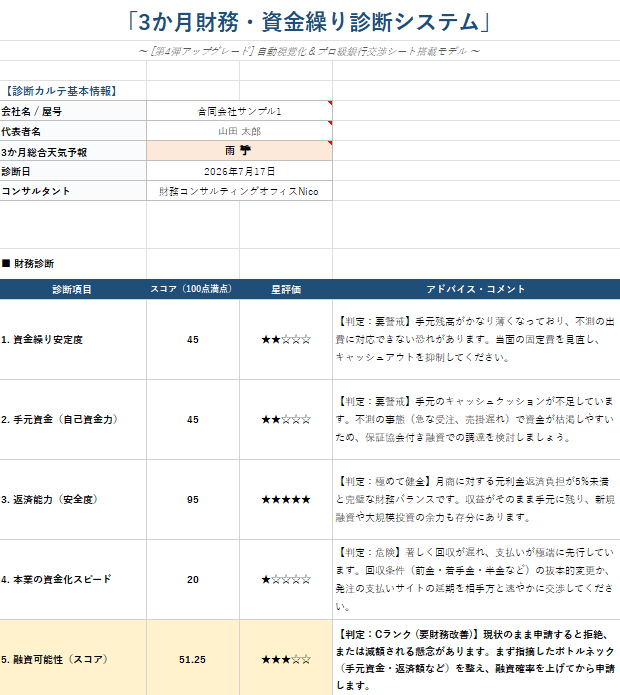Viewport: 620px width, 695px height.
Task: Click star rating for 手元資金 row
Action: point(286,419)
